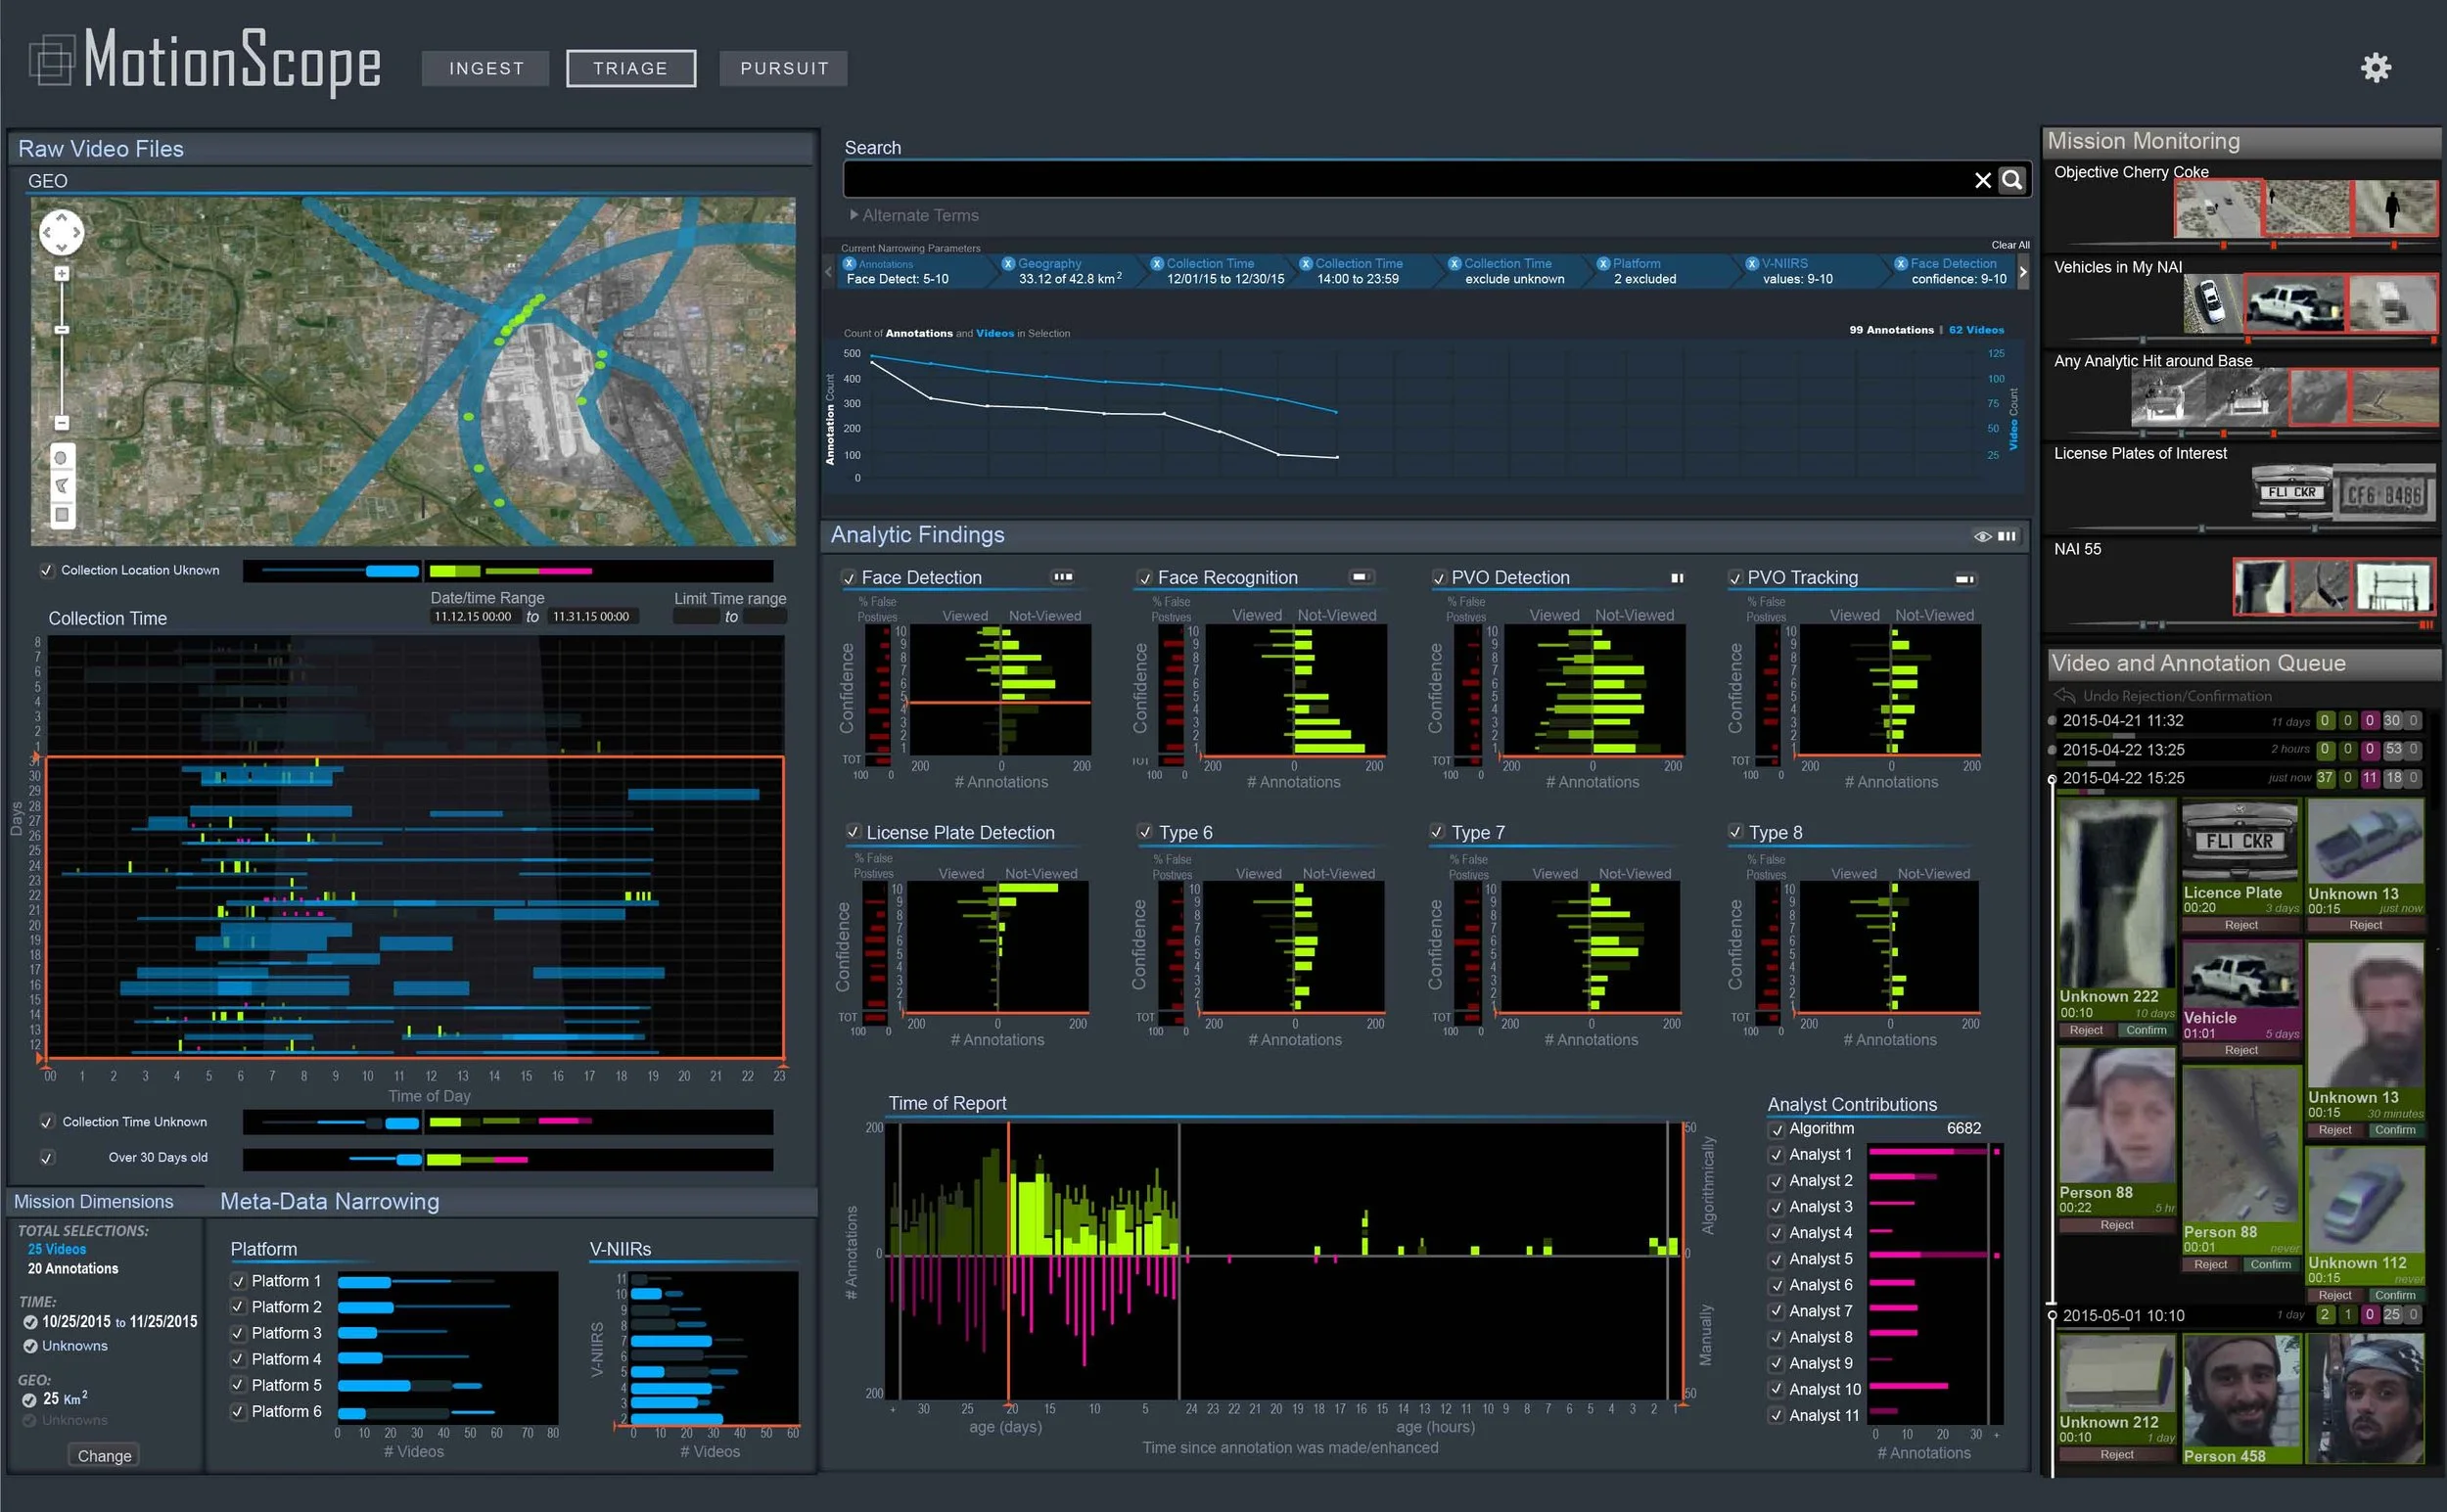Expand the Alternate Terms section
Screen dimensions: 2447x1512
914,215
